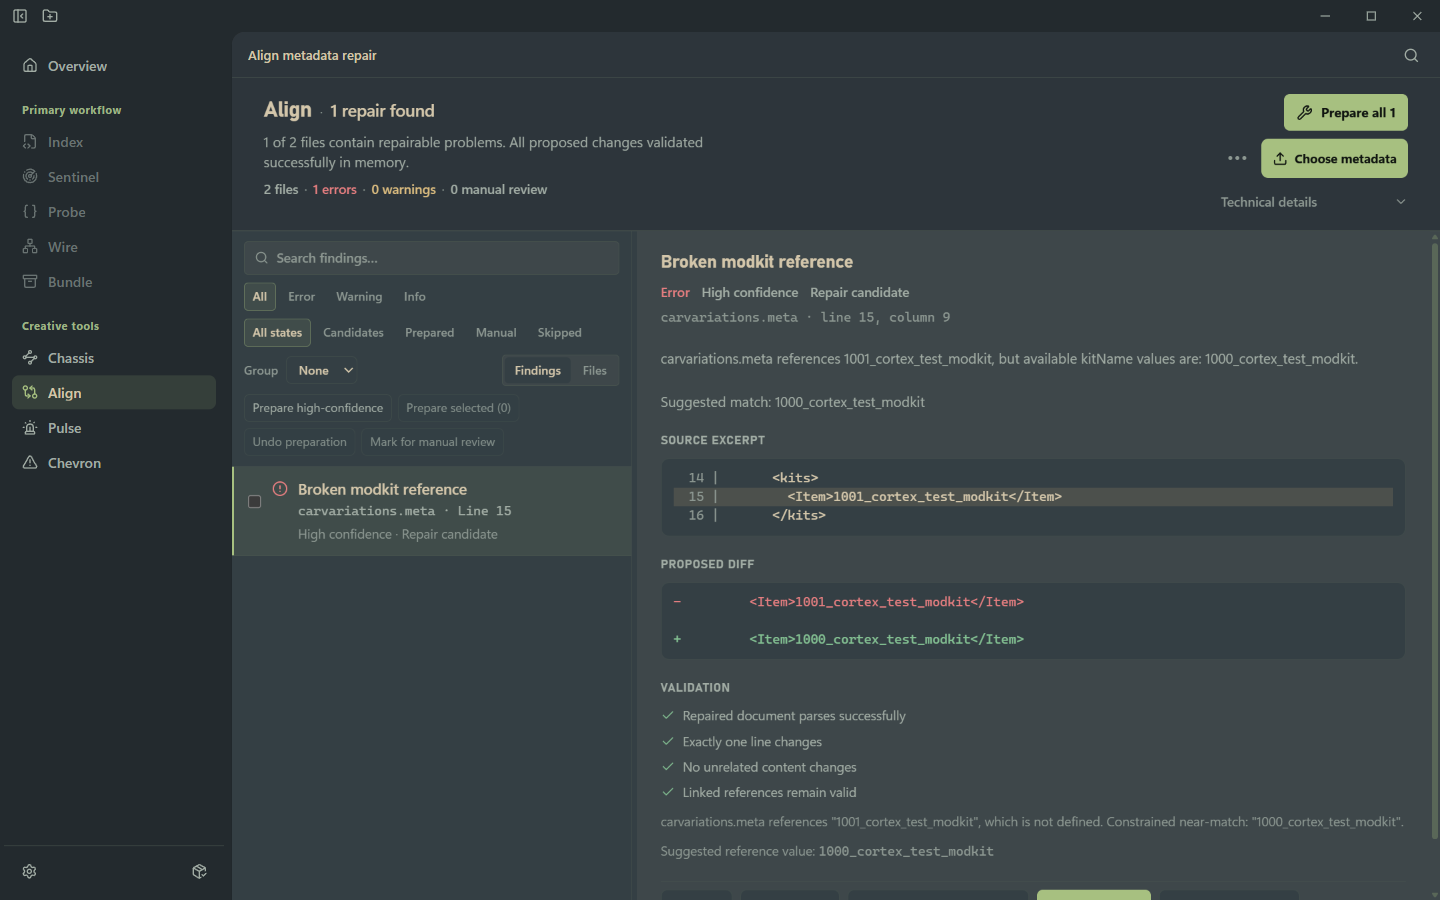Image resolution: width=1440 pixels, height=900 pixels.
Task: Click the package cube icon at sidebar bottom
Action: tap(199, 871)
